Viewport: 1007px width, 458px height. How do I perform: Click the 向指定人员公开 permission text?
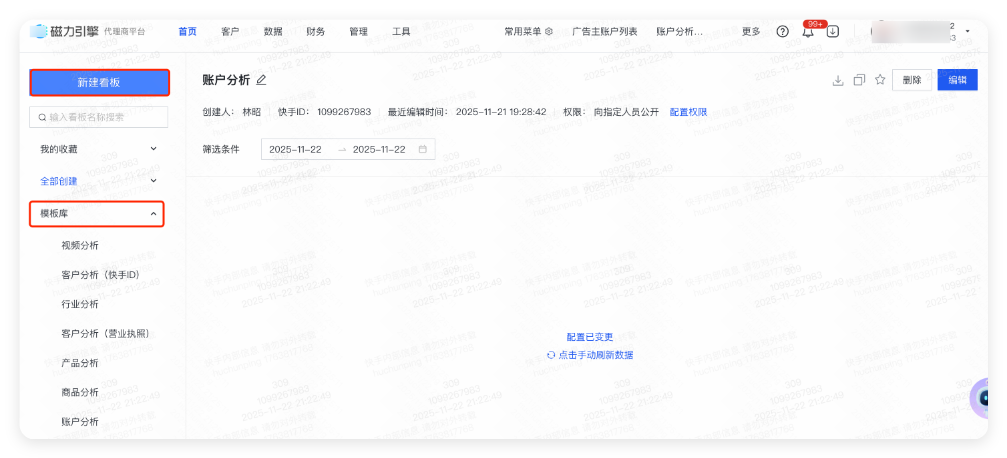pyautogui.click(x=626, y=112)
